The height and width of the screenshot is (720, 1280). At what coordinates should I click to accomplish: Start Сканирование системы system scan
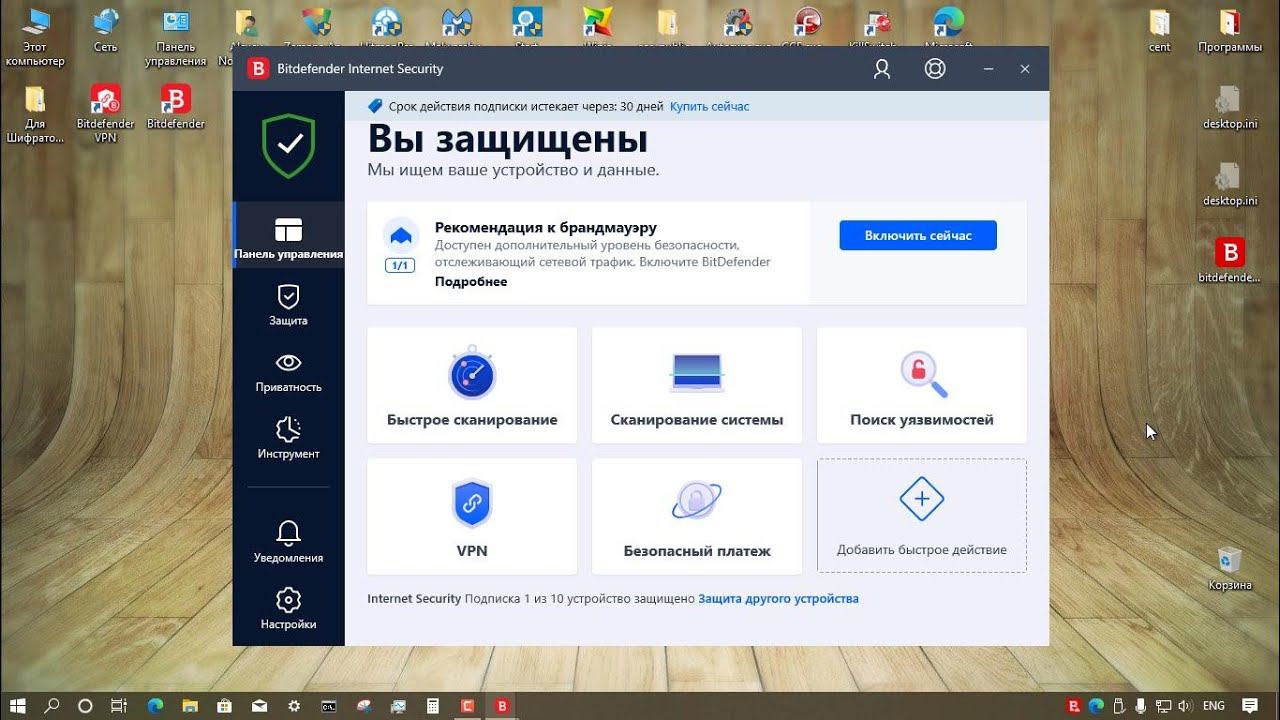697,385
